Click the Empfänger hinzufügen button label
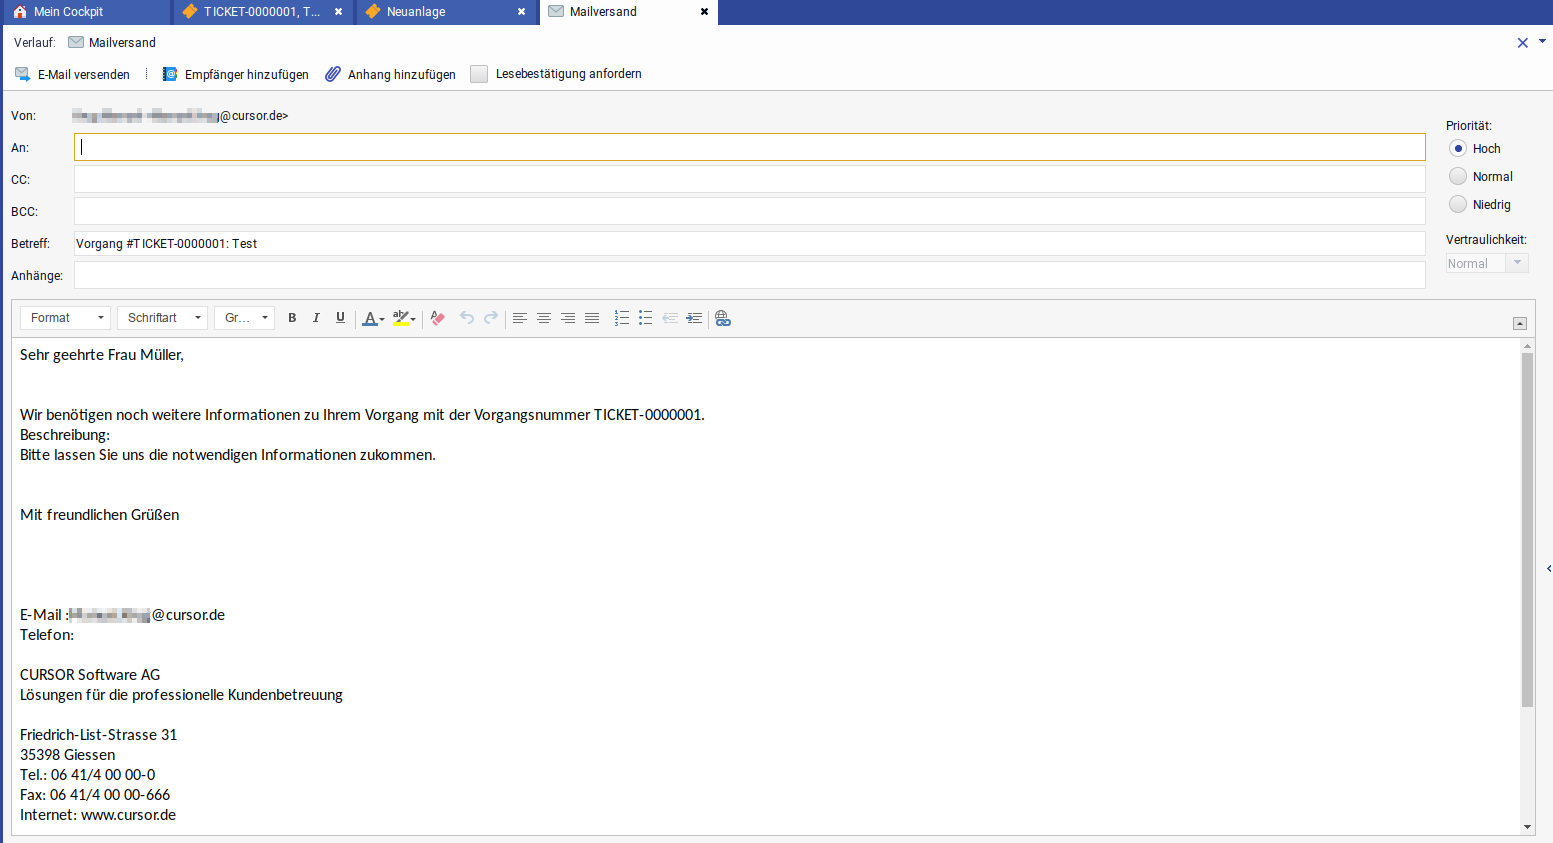The height and width of the screenshot is (843, 1553). coord(247,75)
